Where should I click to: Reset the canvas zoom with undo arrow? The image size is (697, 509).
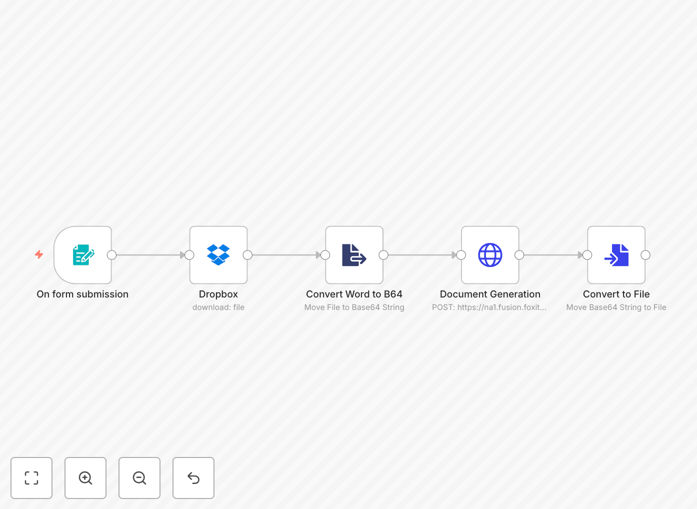coord(193,478)
